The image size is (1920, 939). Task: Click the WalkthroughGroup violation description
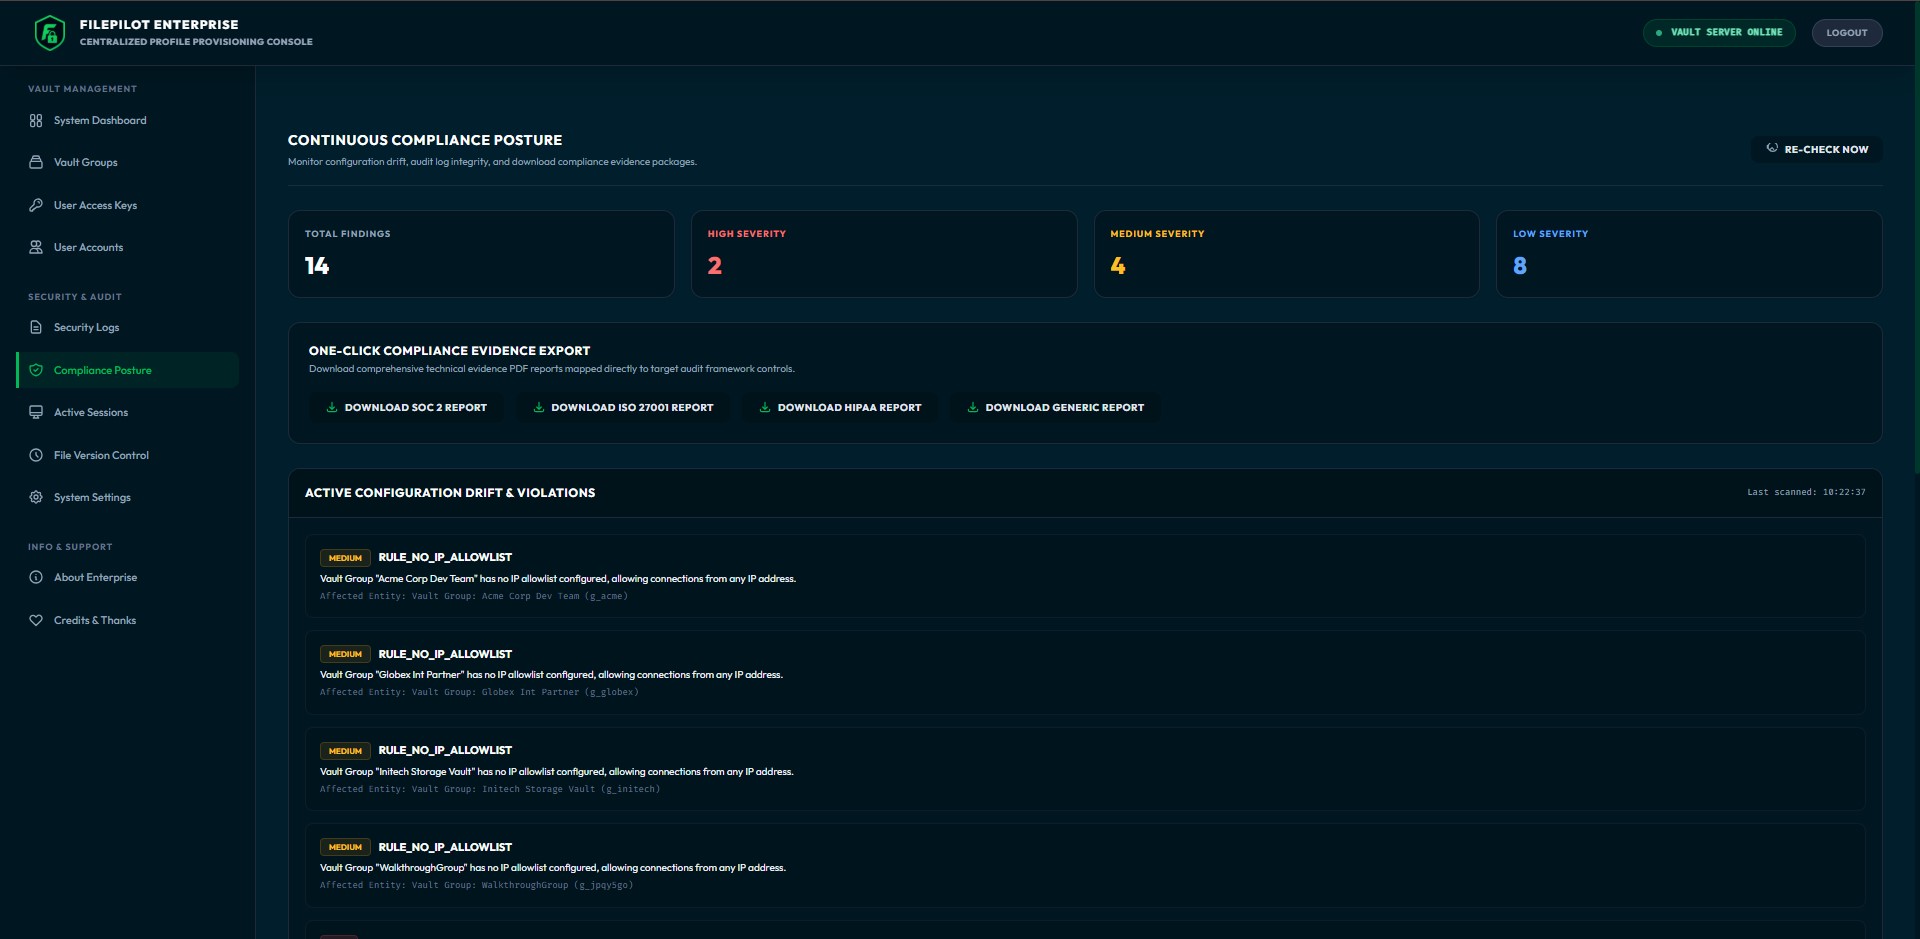tap(553, 868)
